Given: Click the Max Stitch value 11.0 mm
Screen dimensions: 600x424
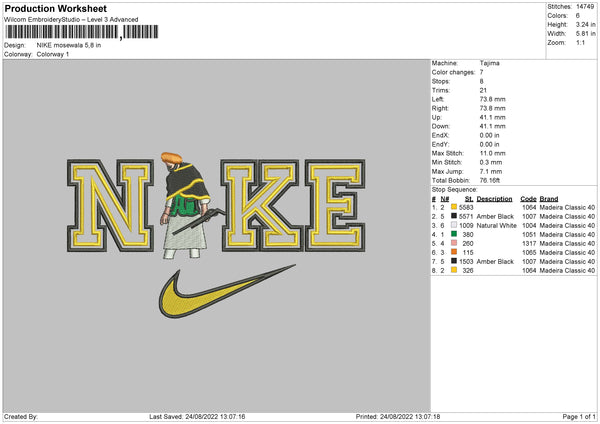Looking at the screenshot, I should coord(492,153).
